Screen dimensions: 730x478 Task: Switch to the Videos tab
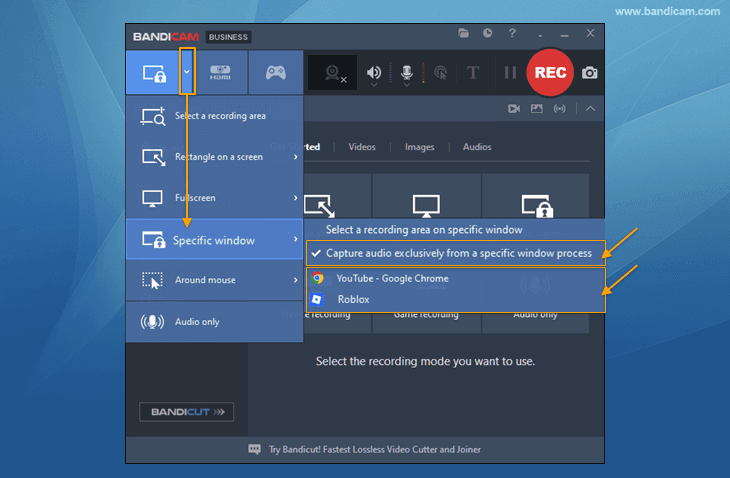tap(362, 147)
